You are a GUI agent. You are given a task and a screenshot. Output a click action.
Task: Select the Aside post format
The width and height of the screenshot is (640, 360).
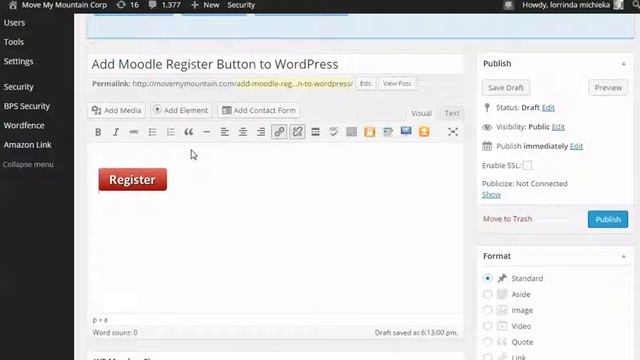pos(487,294)
